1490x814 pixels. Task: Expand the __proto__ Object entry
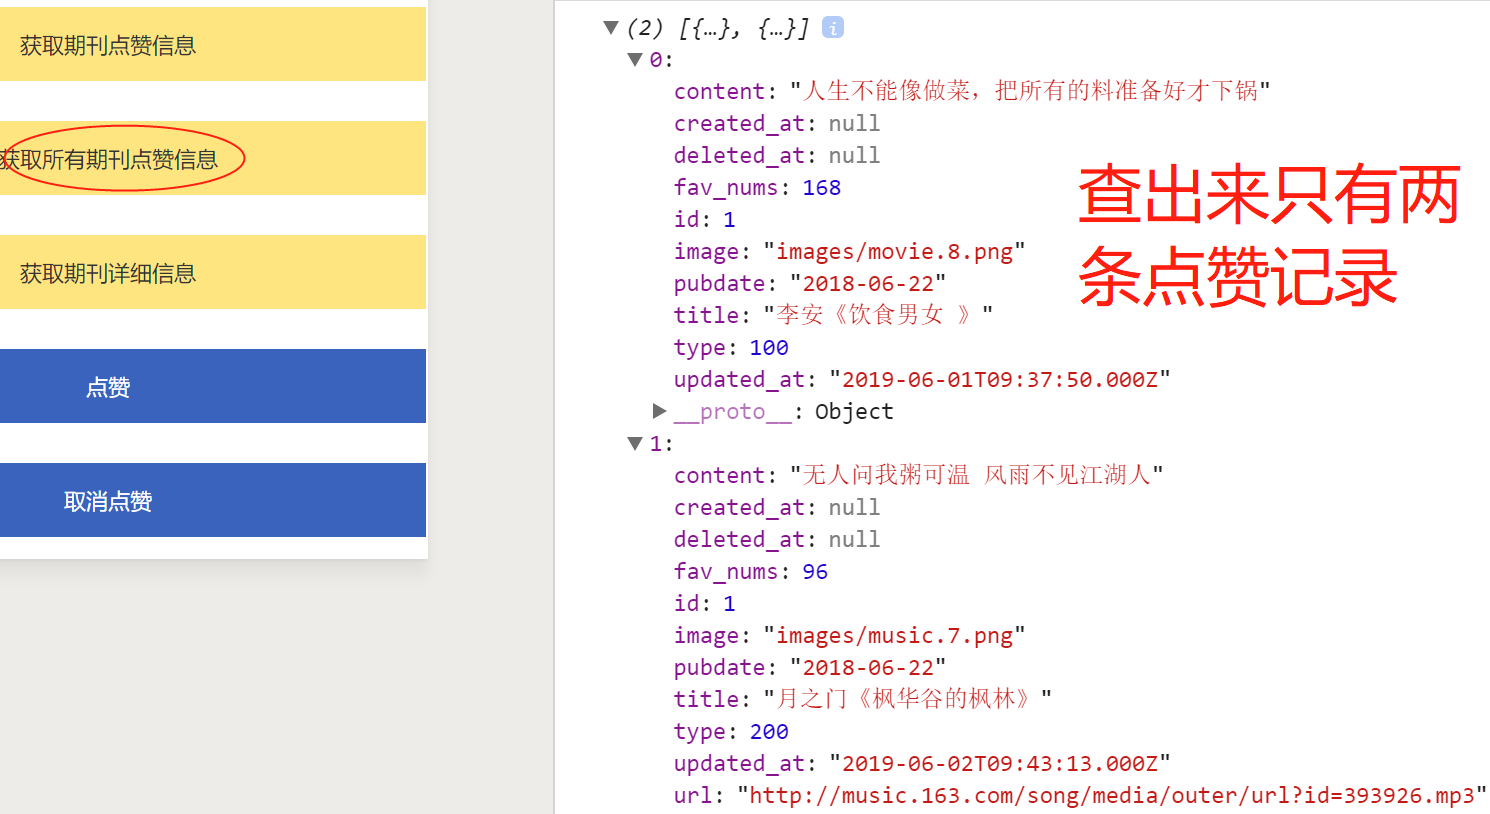[x=659, y=411]
